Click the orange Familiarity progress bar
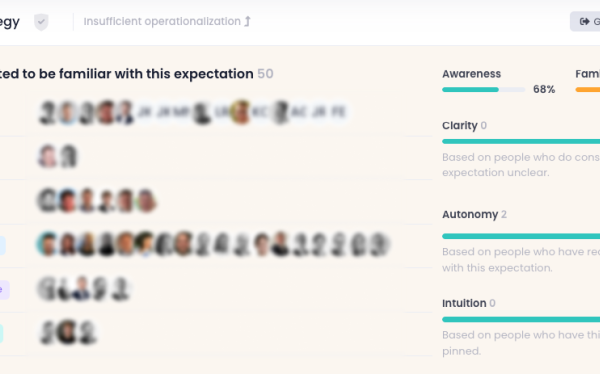Screen dimensions: 600x374 (588, 90)
